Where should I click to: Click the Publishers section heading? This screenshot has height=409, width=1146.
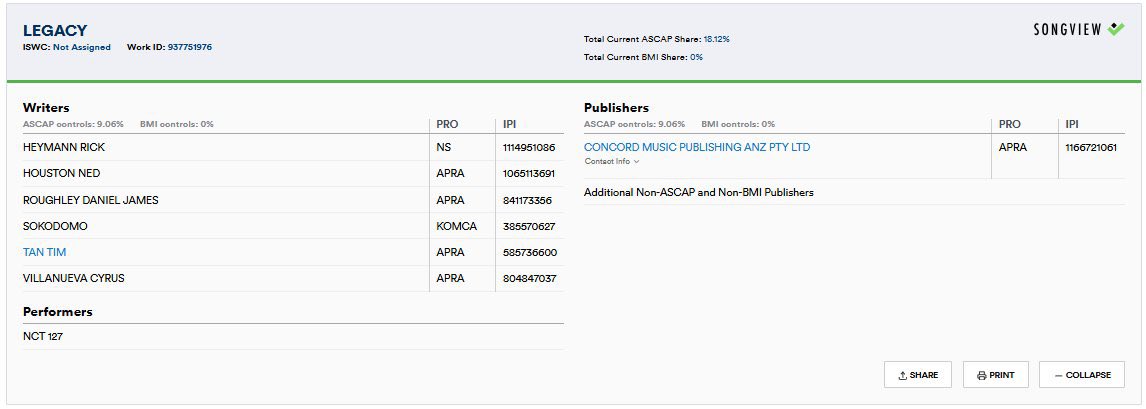coord(616,108)
